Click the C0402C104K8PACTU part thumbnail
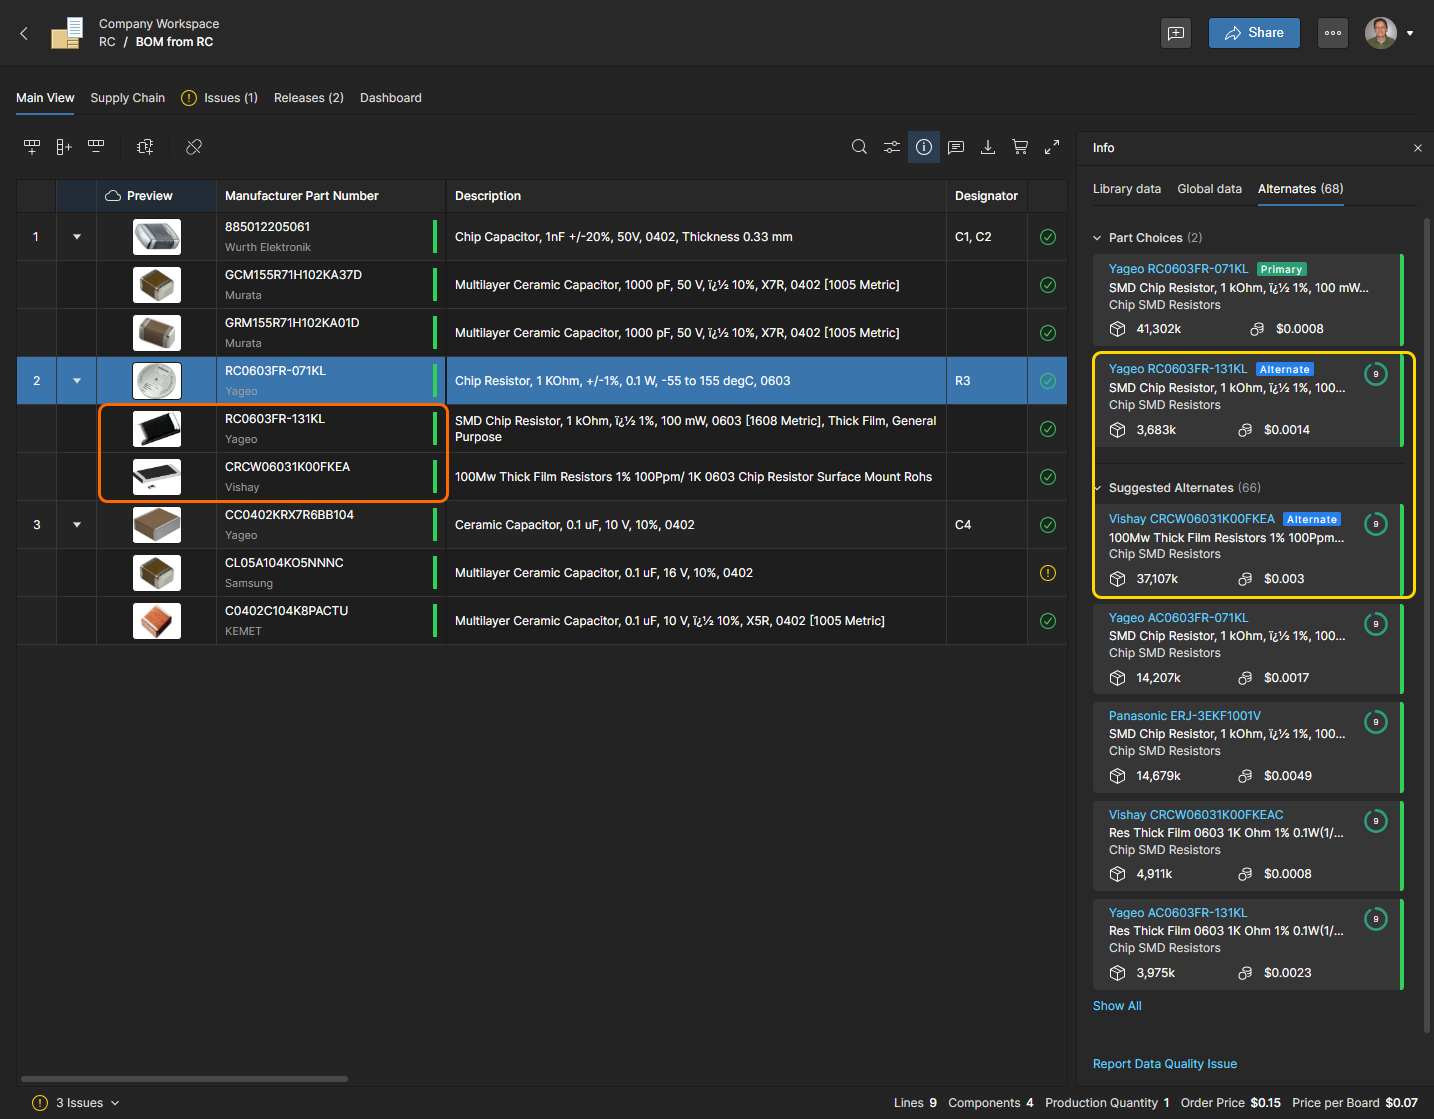Viewport: 1434px width, 1119px height. click(x=157, y=621)
